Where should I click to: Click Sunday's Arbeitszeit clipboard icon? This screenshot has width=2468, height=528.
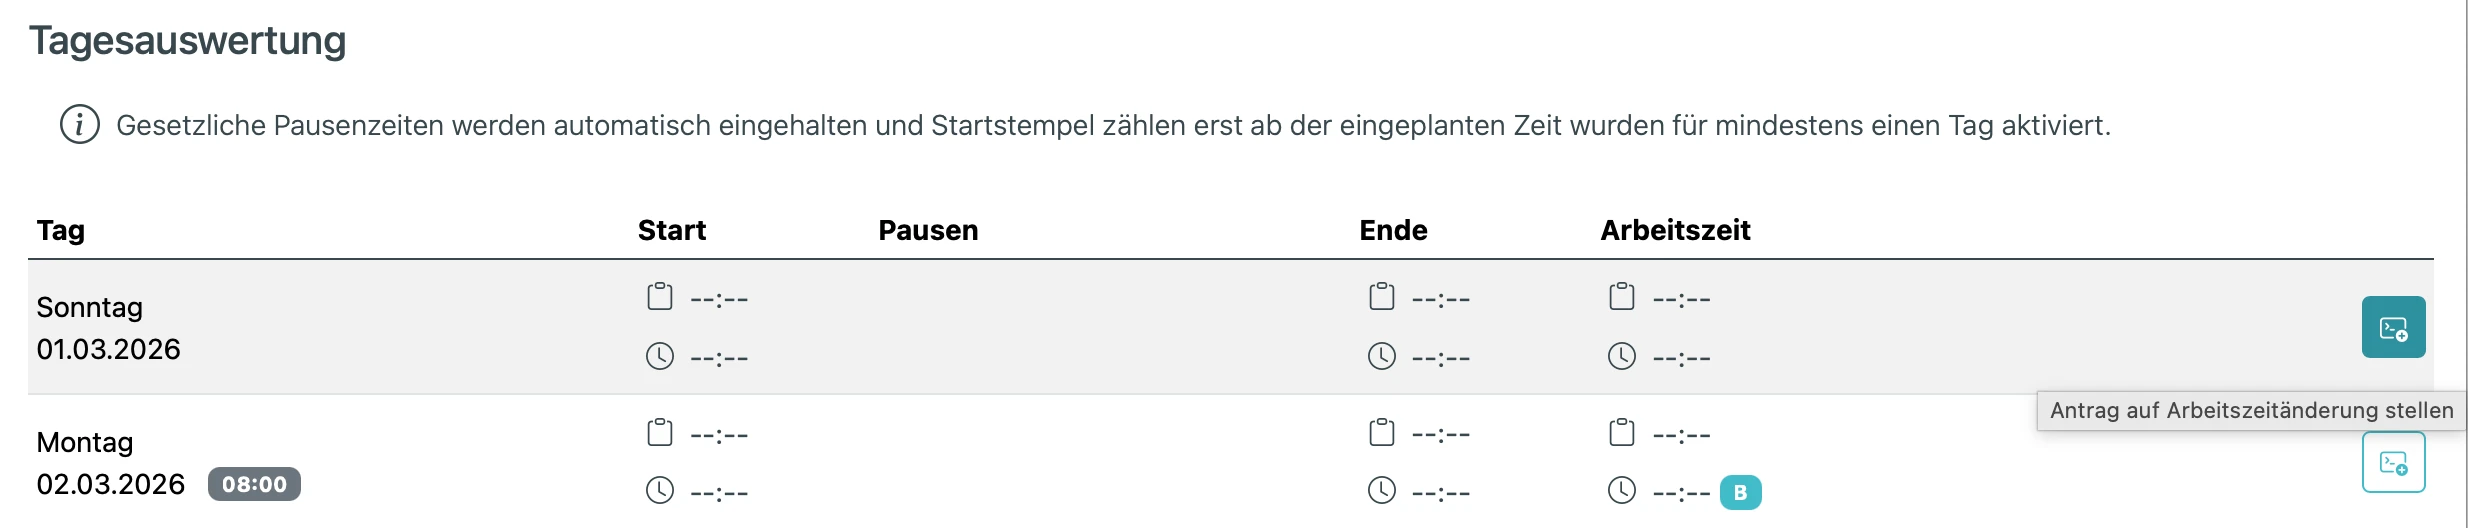(1622, 297)
